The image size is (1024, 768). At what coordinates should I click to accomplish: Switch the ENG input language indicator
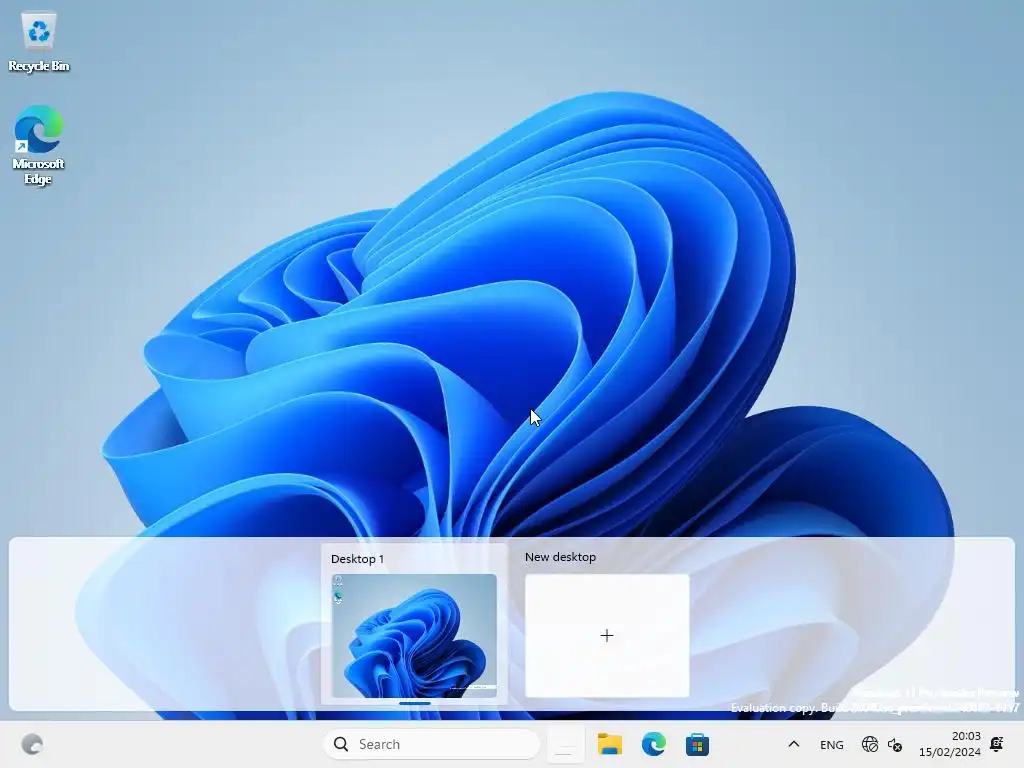click(x=831, y=744)
